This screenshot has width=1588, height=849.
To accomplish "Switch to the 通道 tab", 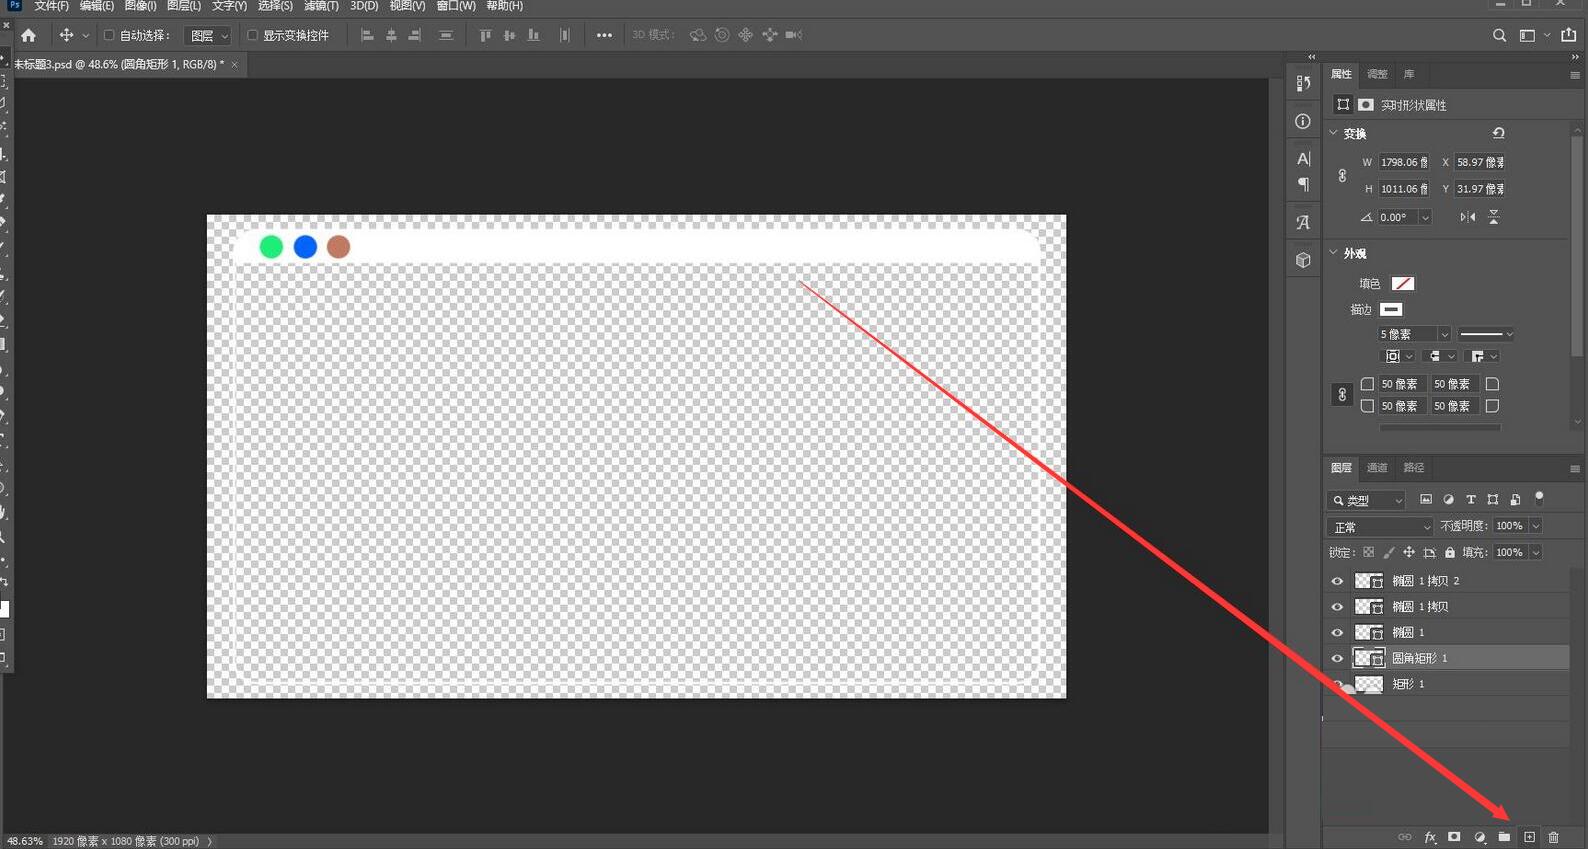I will click(1377, 467).
